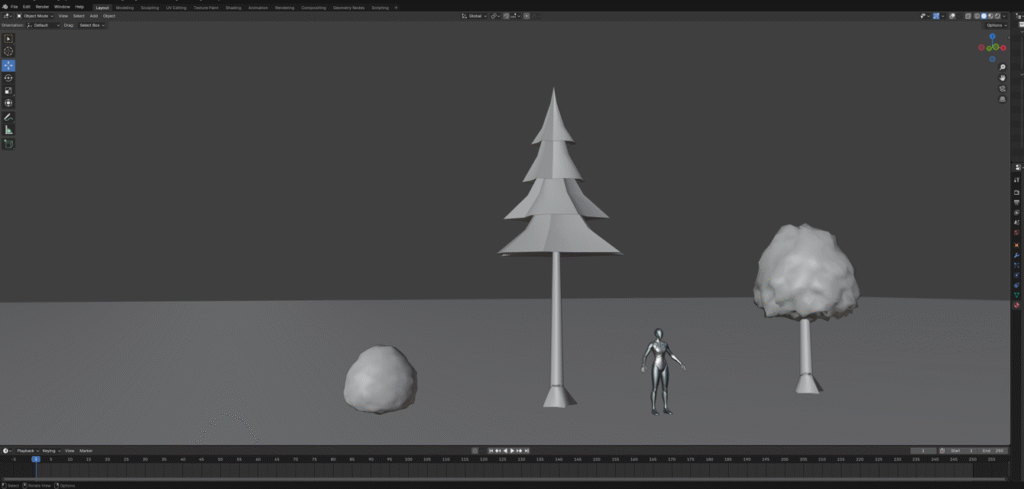Activate the Rotate tool
The height and width of the screenshot is (489, 1024).
[x=9, y=78]
